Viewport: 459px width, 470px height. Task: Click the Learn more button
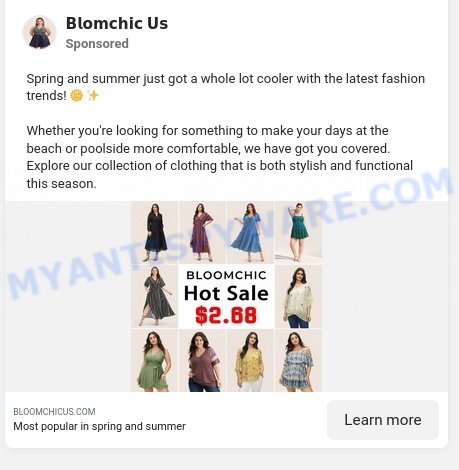tap(383, 420)
